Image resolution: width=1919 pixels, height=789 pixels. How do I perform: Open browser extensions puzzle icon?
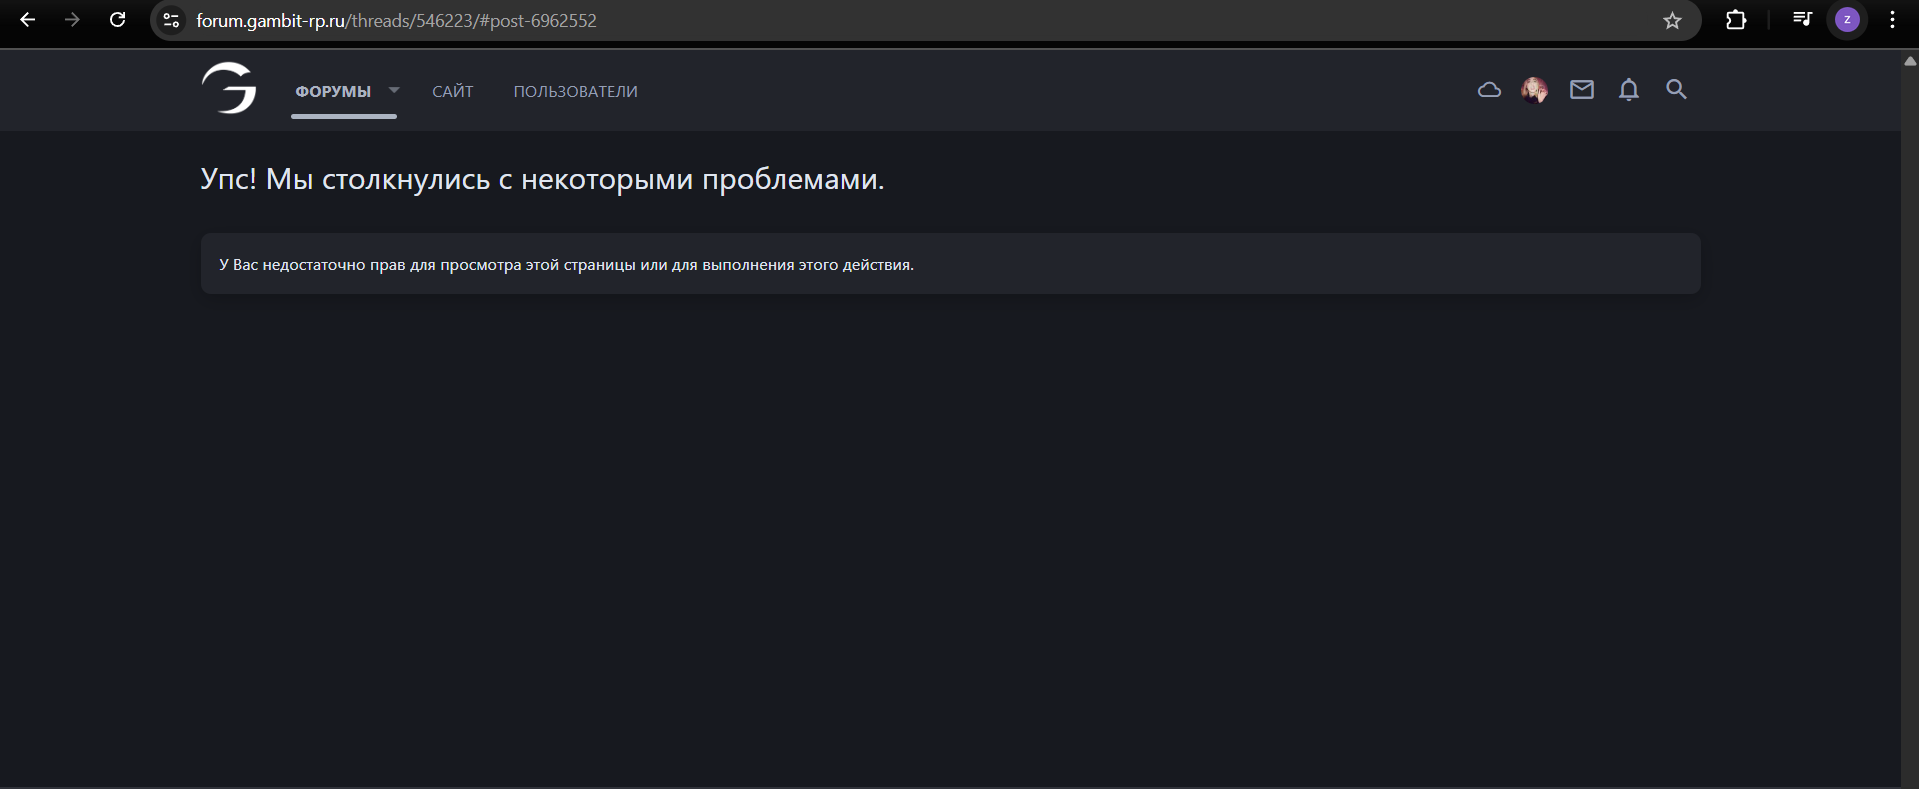tap(1736, 20)
